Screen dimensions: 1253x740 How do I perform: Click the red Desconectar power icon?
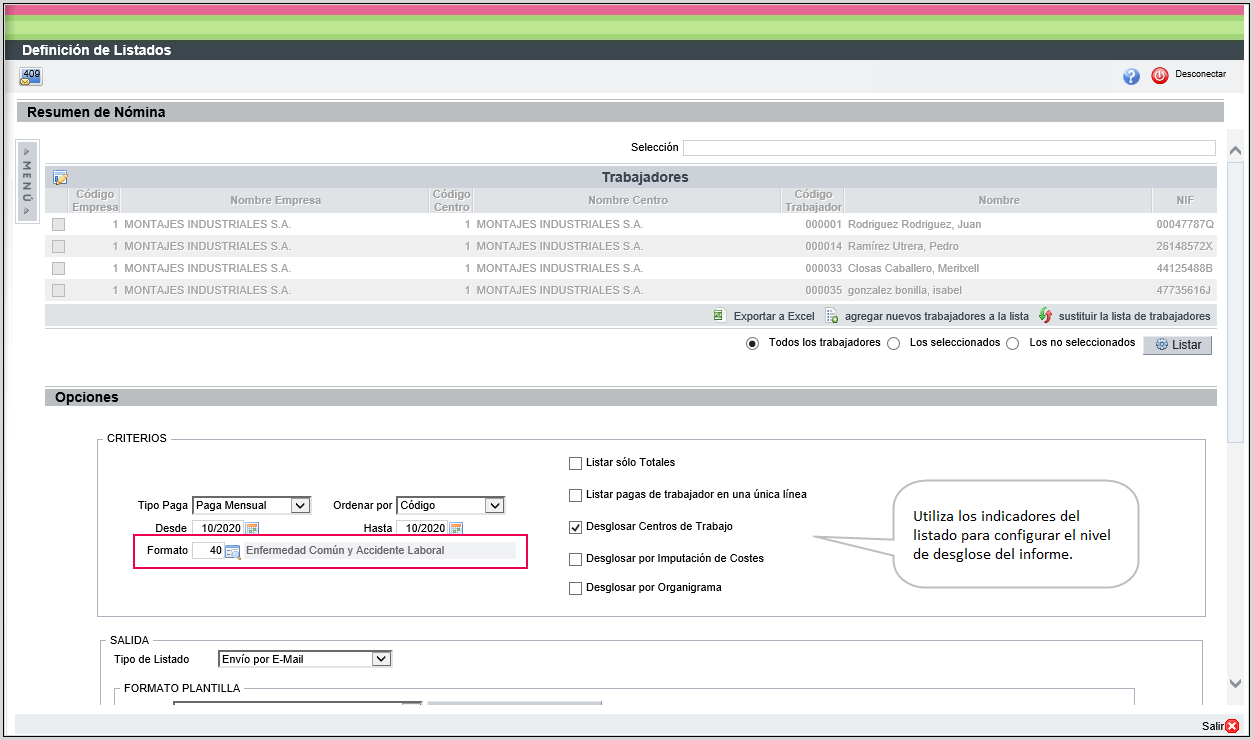[x=1160, y=75]
